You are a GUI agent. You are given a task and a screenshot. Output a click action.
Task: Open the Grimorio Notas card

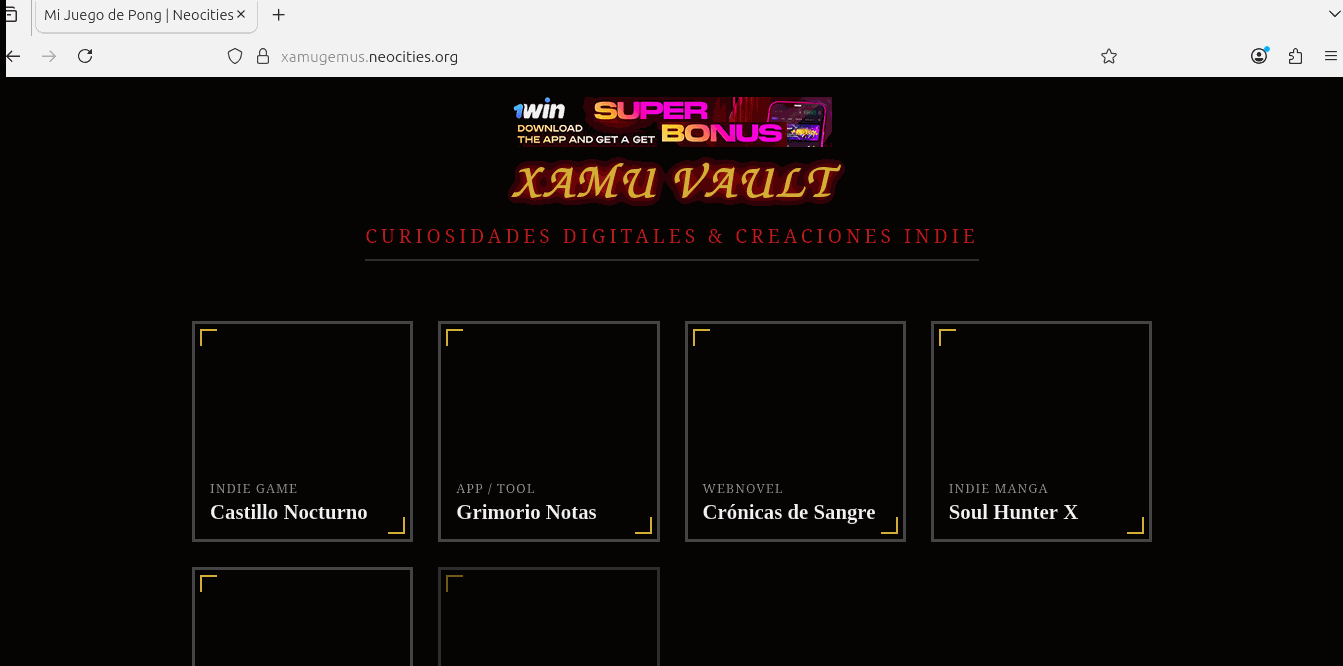click(549, 431)
